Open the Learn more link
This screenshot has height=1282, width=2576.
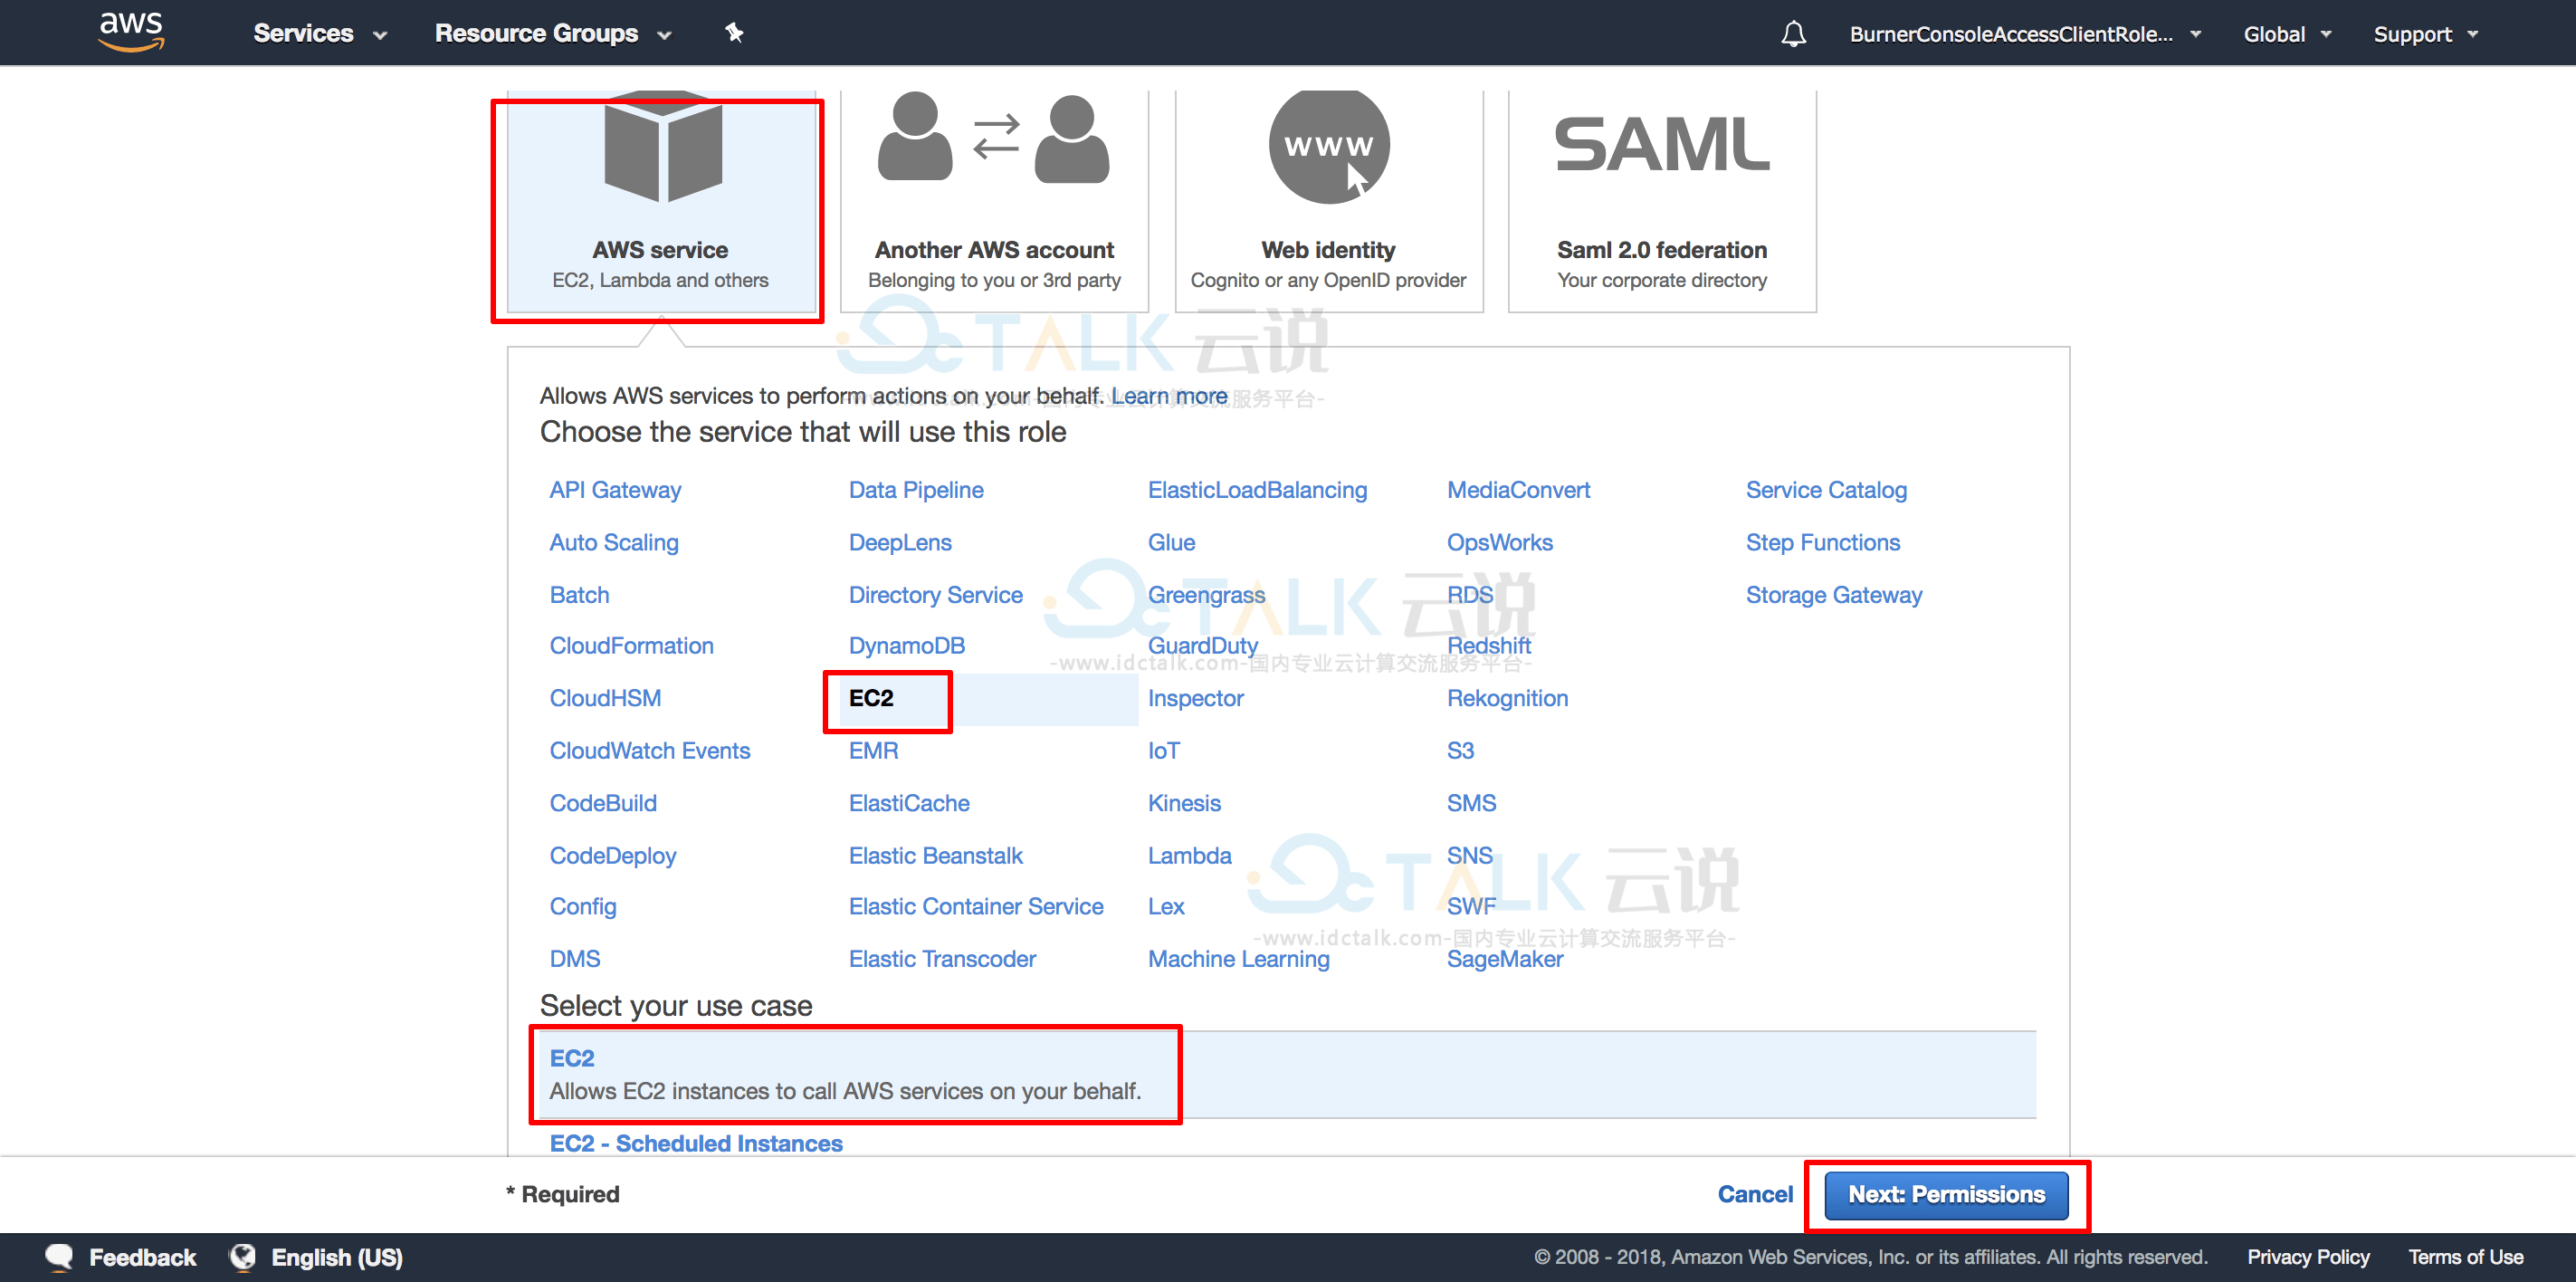coord(1169,396)
